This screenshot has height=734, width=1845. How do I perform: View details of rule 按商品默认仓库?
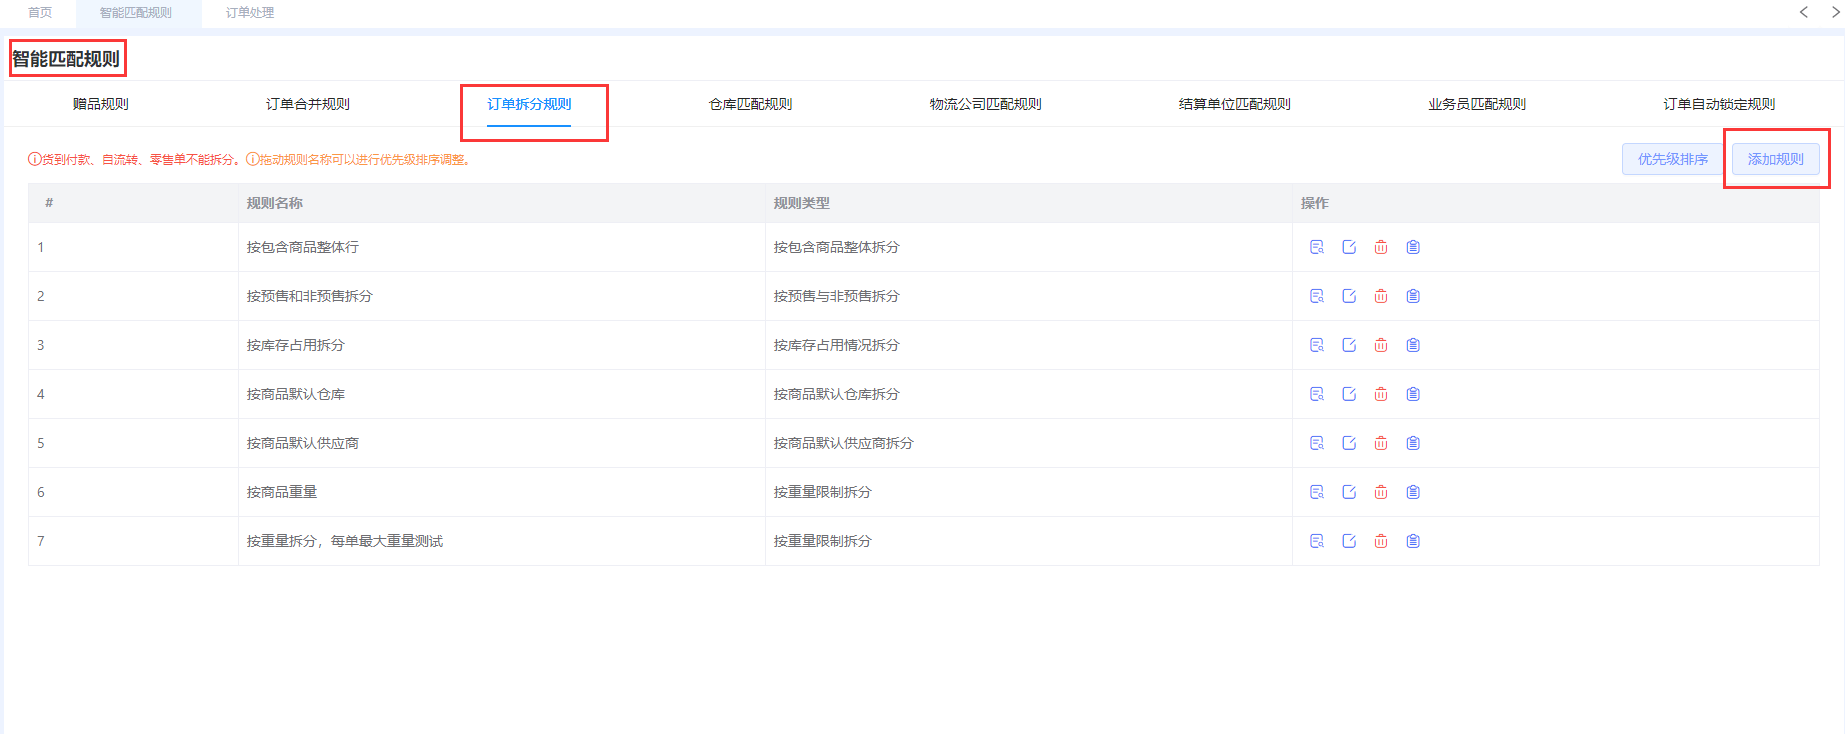(1317, 394)
